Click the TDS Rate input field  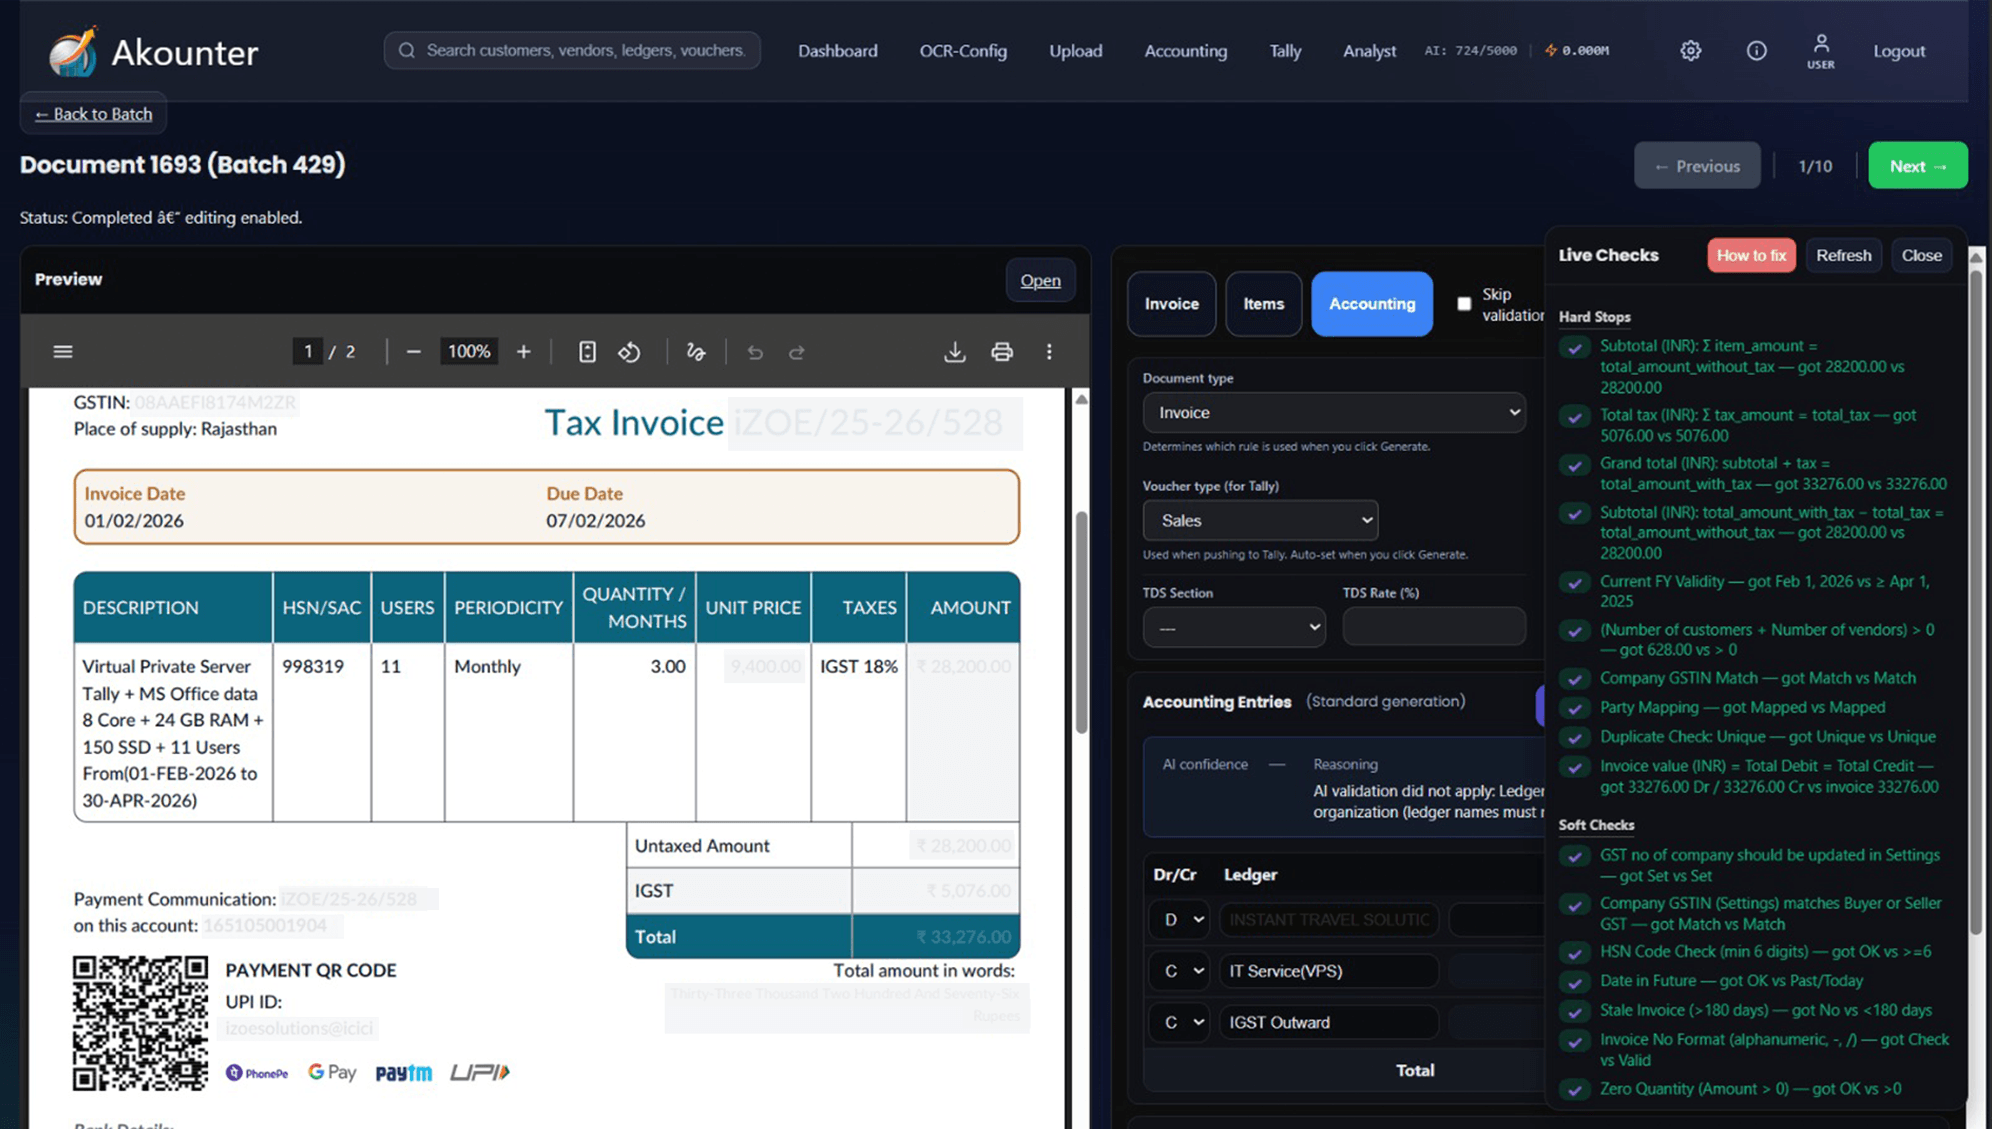tap(1433, 627)
